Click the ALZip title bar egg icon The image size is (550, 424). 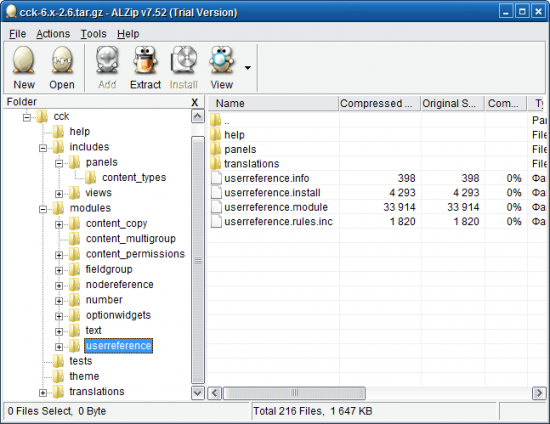click(12, 11)
